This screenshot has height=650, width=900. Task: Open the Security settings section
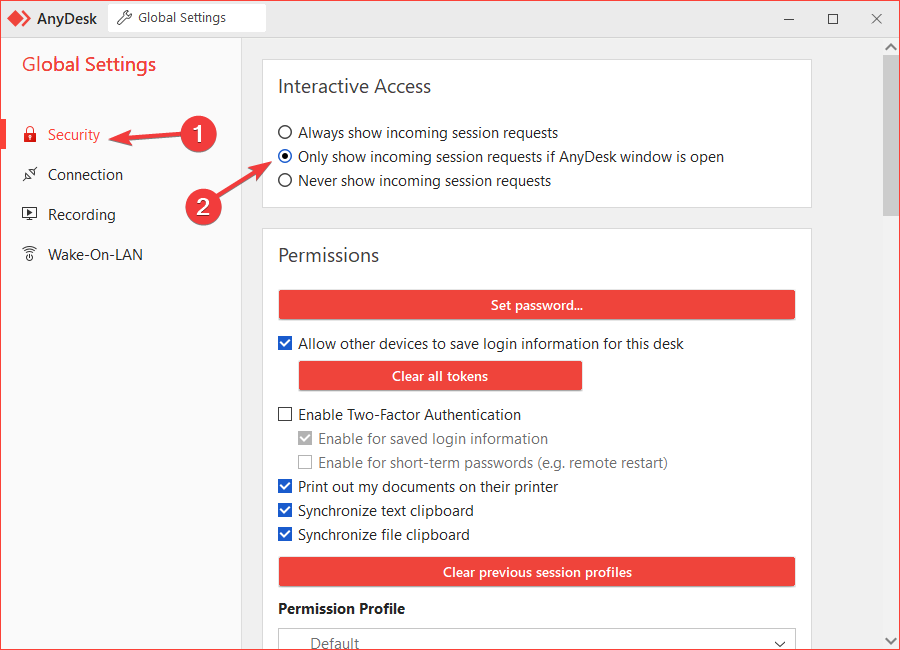[73, 134]
